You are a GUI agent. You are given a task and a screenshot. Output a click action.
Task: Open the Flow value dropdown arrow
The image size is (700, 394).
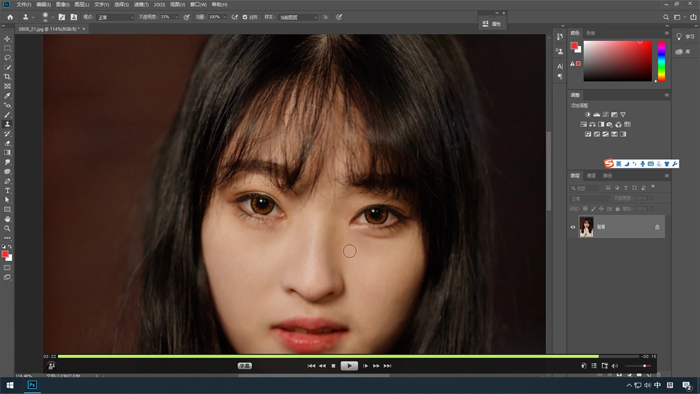tap(225, 17)
